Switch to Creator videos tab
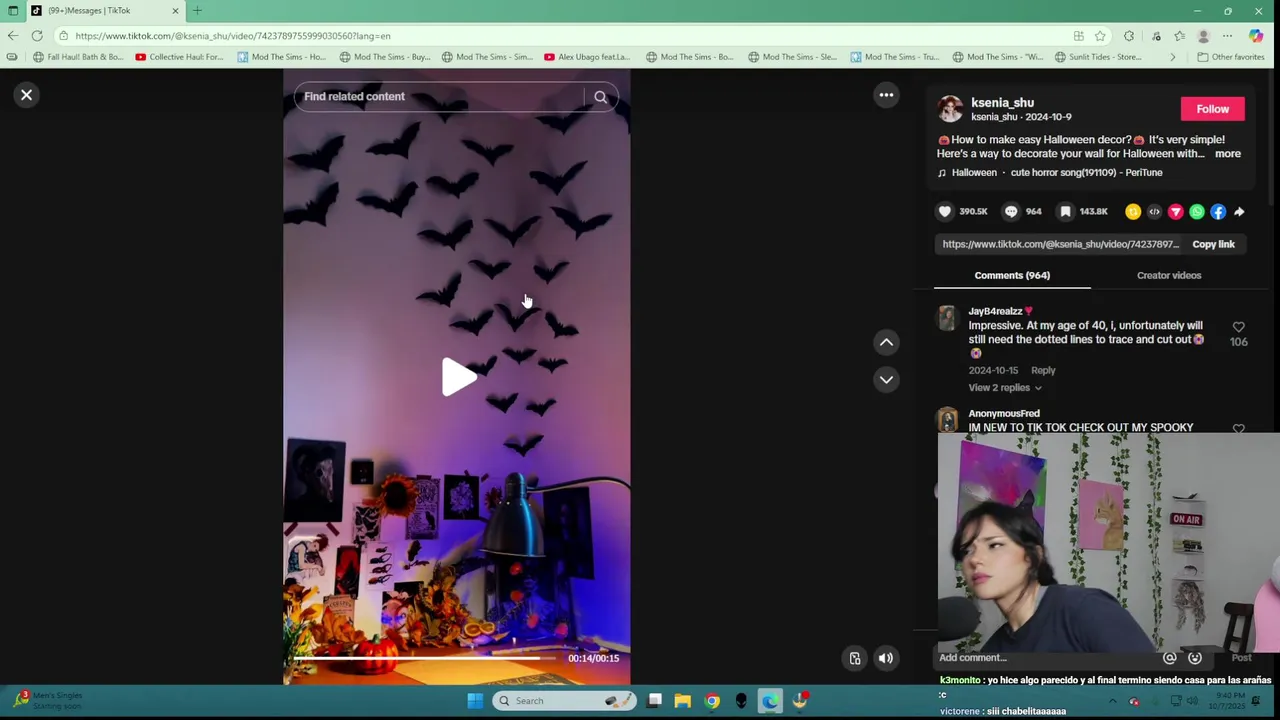The height and width of the screenshot is (720, 1280). coord(1169,275)
